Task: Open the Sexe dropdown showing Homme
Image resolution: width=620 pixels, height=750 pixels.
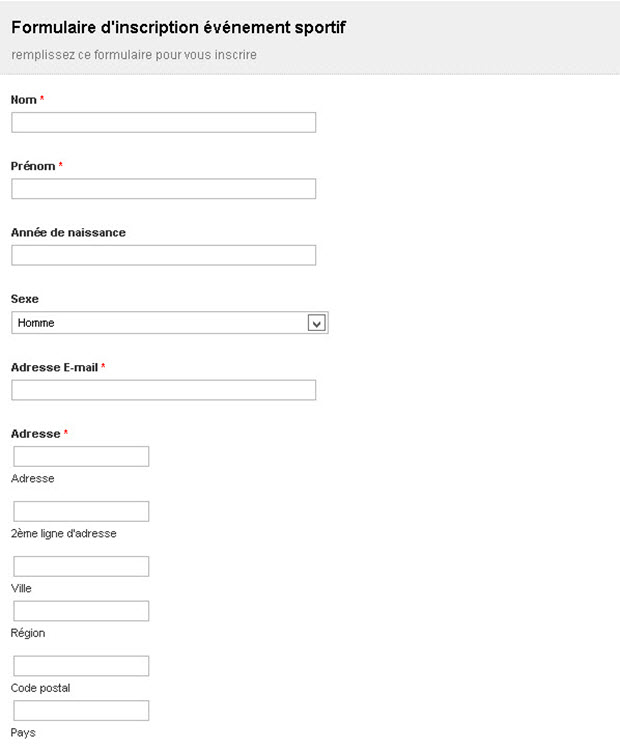Action: [x=160, y=323]
